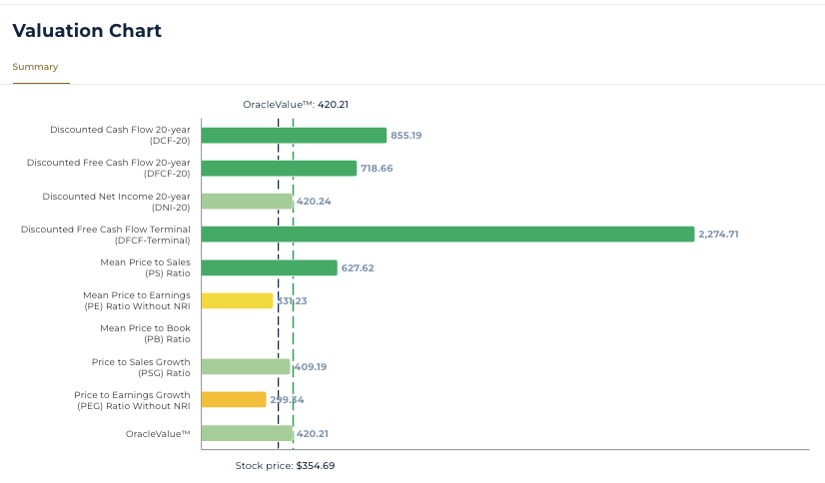Click the Mean Price to Book axis label
Screen dimensions: 825x483
144,333
